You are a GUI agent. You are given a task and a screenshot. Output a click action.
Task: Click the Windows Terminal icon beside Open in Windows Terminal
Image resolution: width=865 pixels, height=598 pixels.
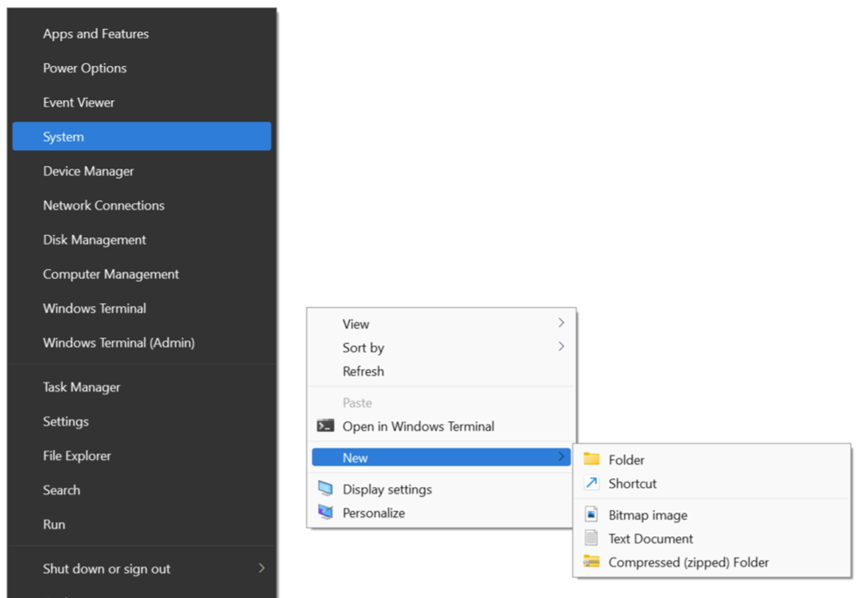325,426
